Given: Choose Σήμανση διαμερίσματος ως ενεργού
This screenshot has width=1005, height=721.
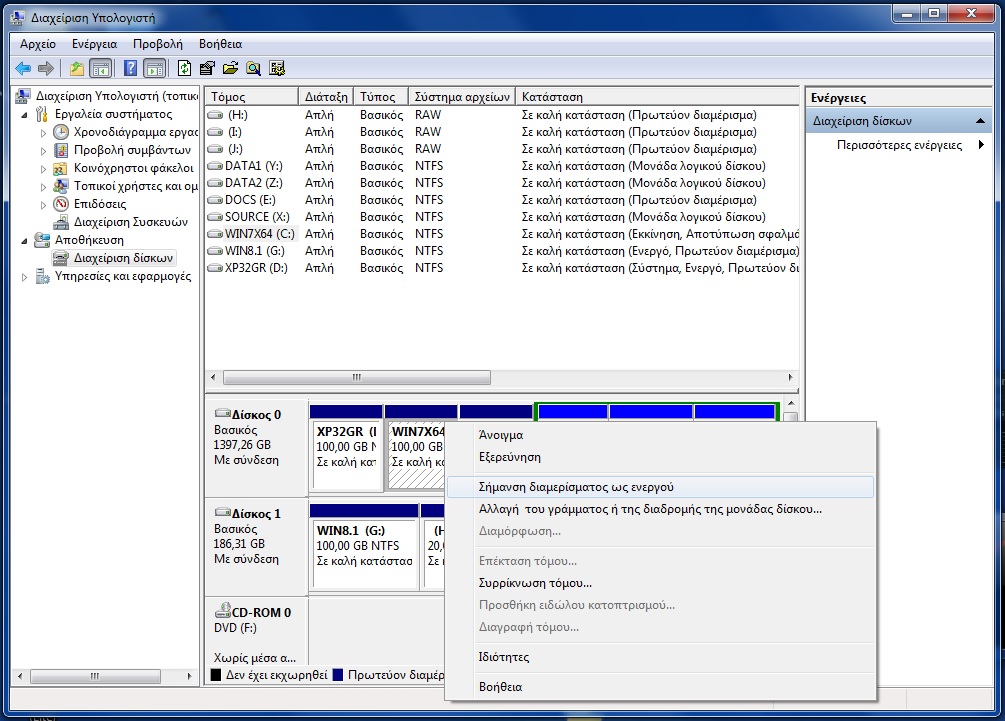Looking at the screenshot, I should point(660,487).
